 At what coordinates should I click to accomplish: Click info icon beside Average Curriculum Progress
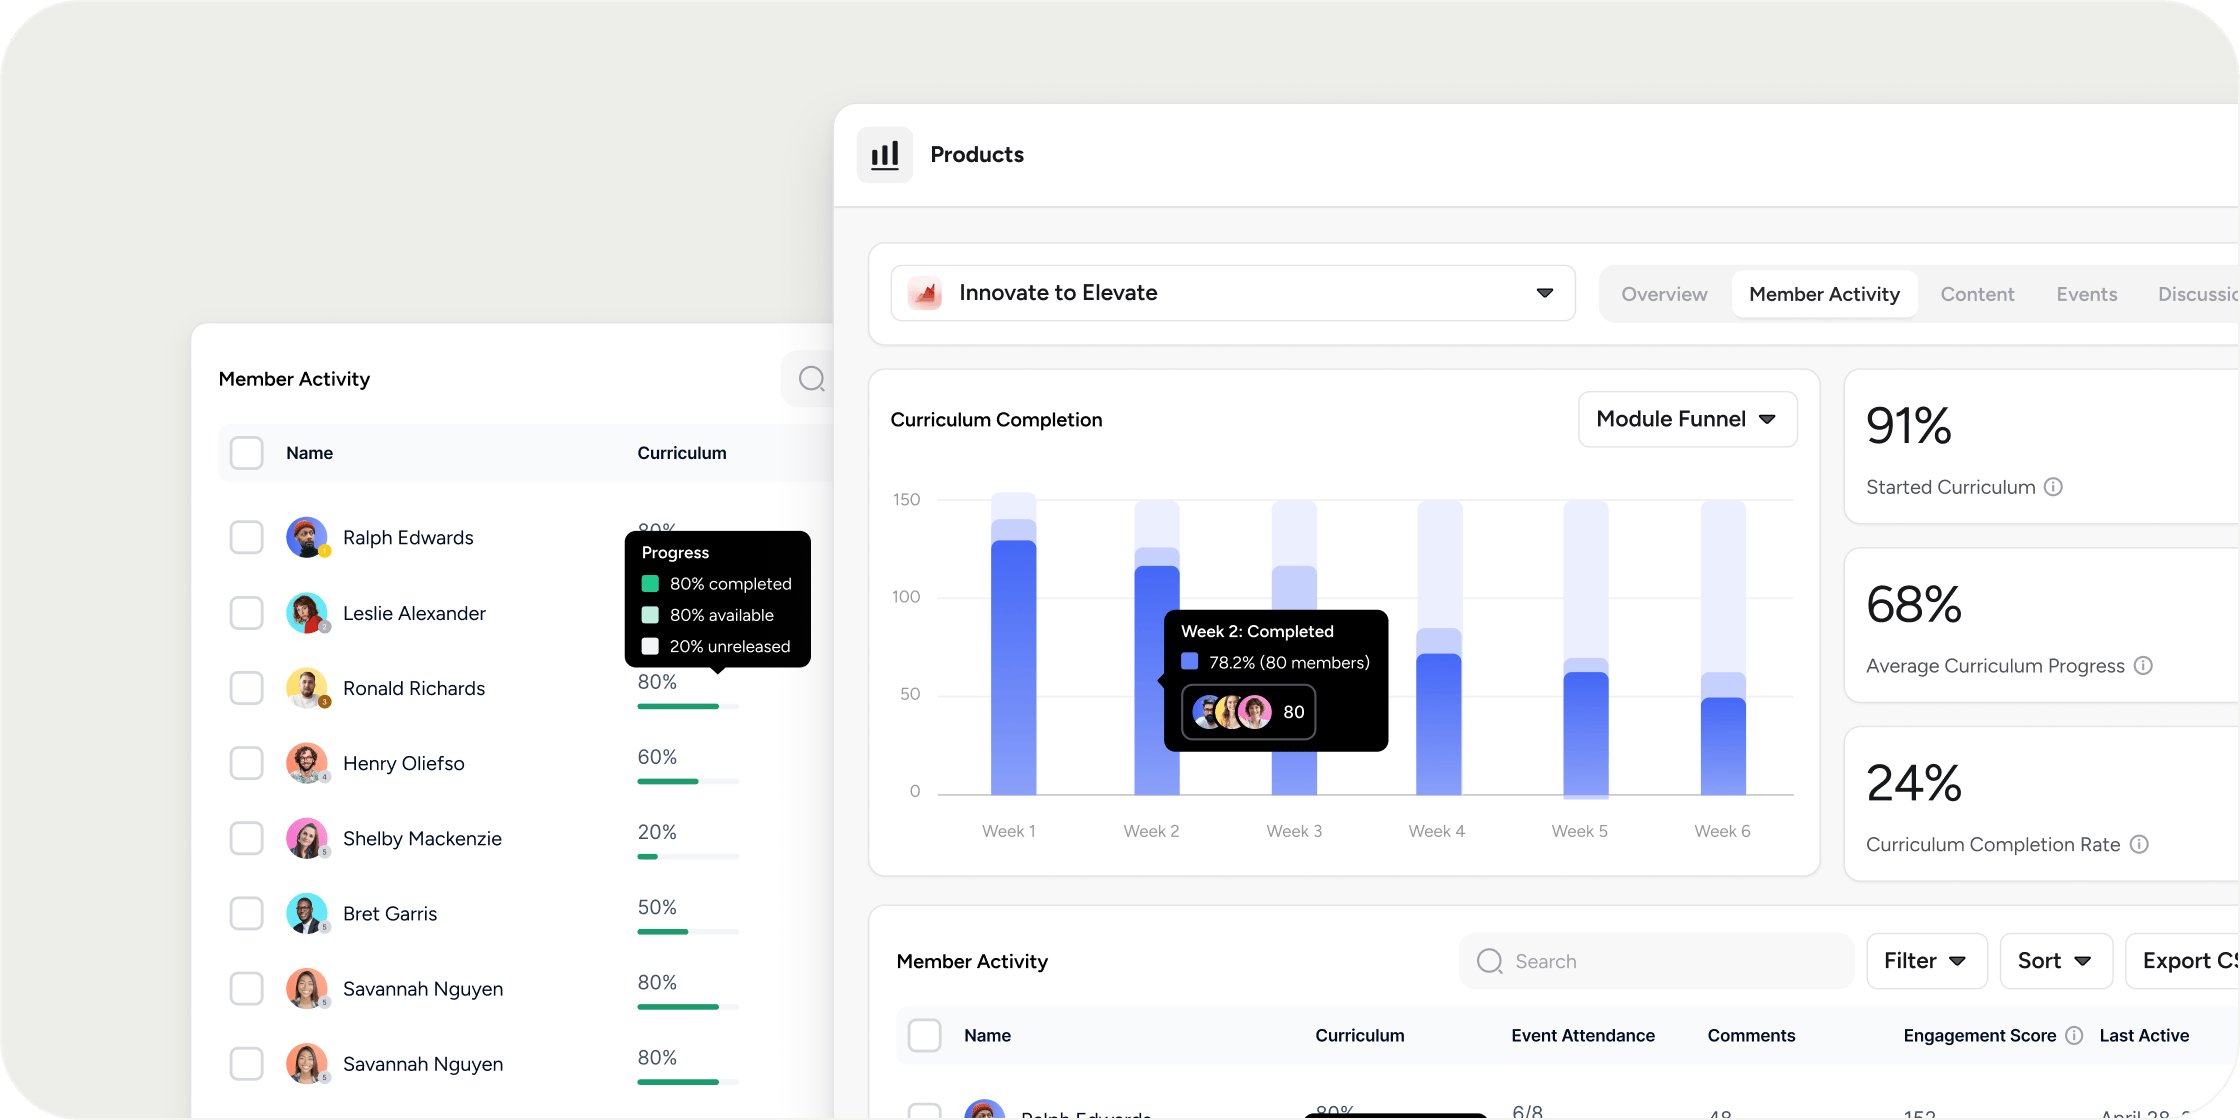2143,666
